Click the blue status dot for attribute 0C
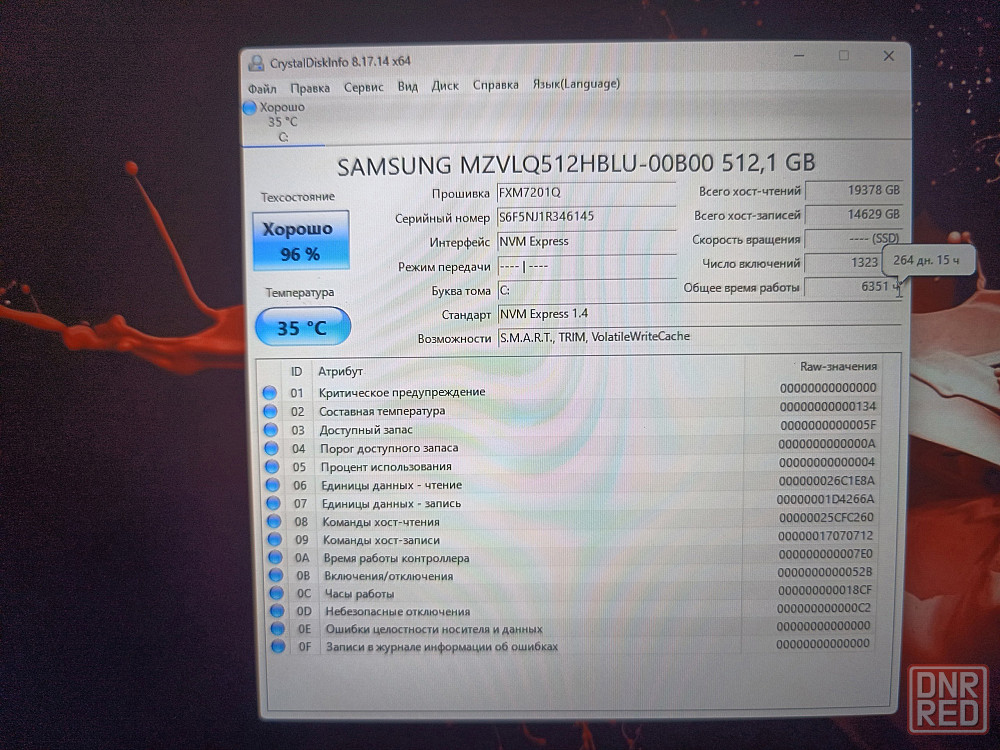This screenshot has height=750, width=1000. tap(277, 593)
